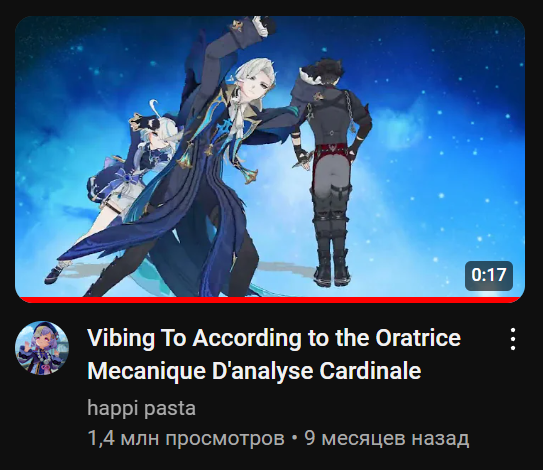The width and height of the screenshot is (543, 470).
Task: Click the word 'Cardinale' in the title
Action: (x=370, y=371)
